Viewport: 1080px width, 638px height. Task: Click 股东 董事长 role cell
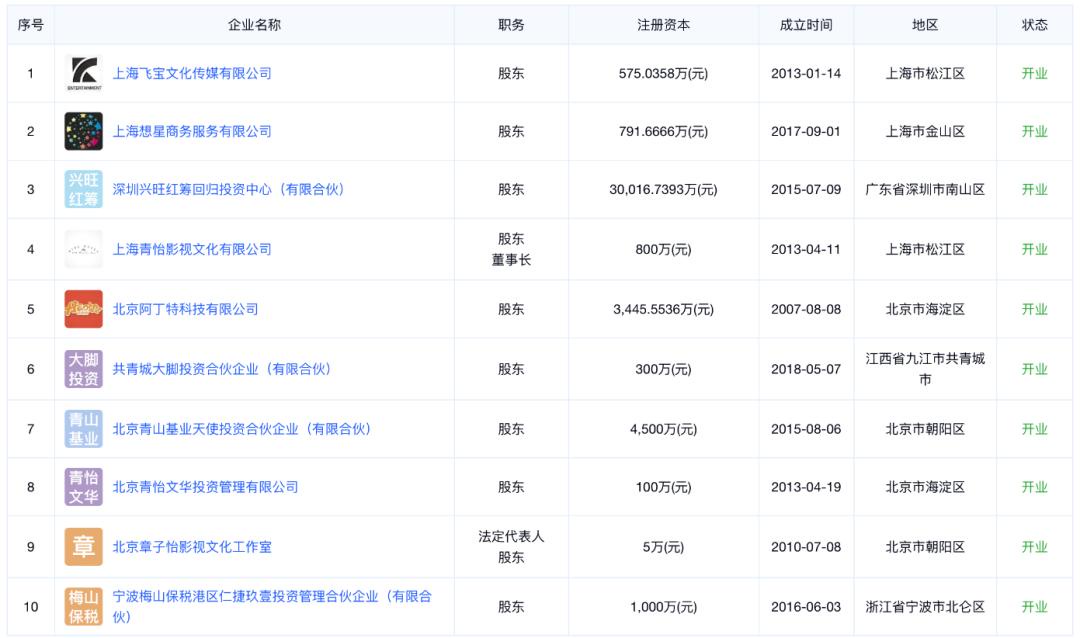[511, 249]
